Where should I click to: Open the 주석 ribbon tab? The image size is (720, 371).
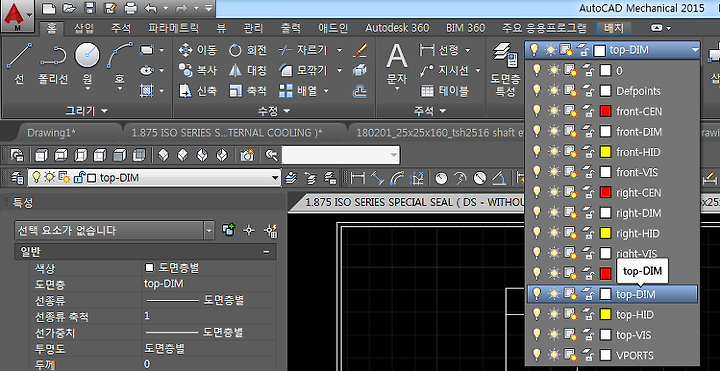coord(120,28)
